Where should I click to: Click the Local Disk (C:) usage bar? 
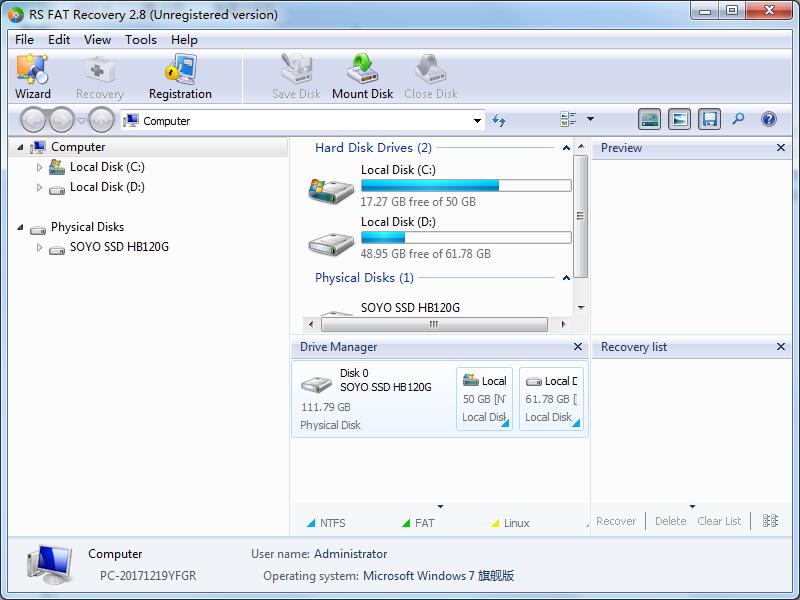(466, 185)
